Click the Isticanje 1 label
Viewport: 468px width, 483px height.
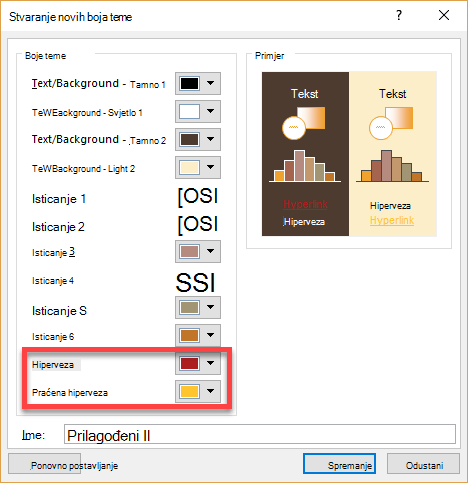tap(59, 199)
